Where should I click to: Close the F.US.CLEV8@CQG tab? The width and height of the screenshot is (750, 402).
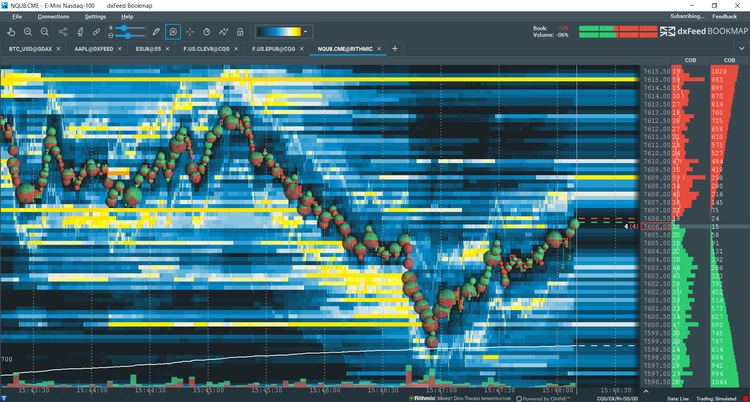point(236,49)
